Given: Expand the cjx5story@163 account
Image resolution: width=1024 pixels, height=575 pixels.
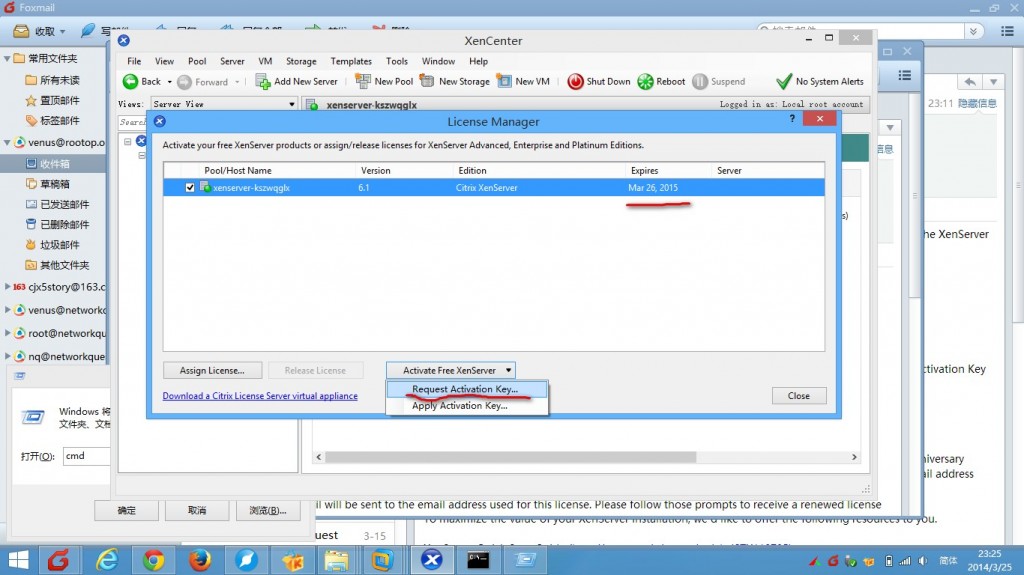Looking at the screenshot, I should point(7,286).
